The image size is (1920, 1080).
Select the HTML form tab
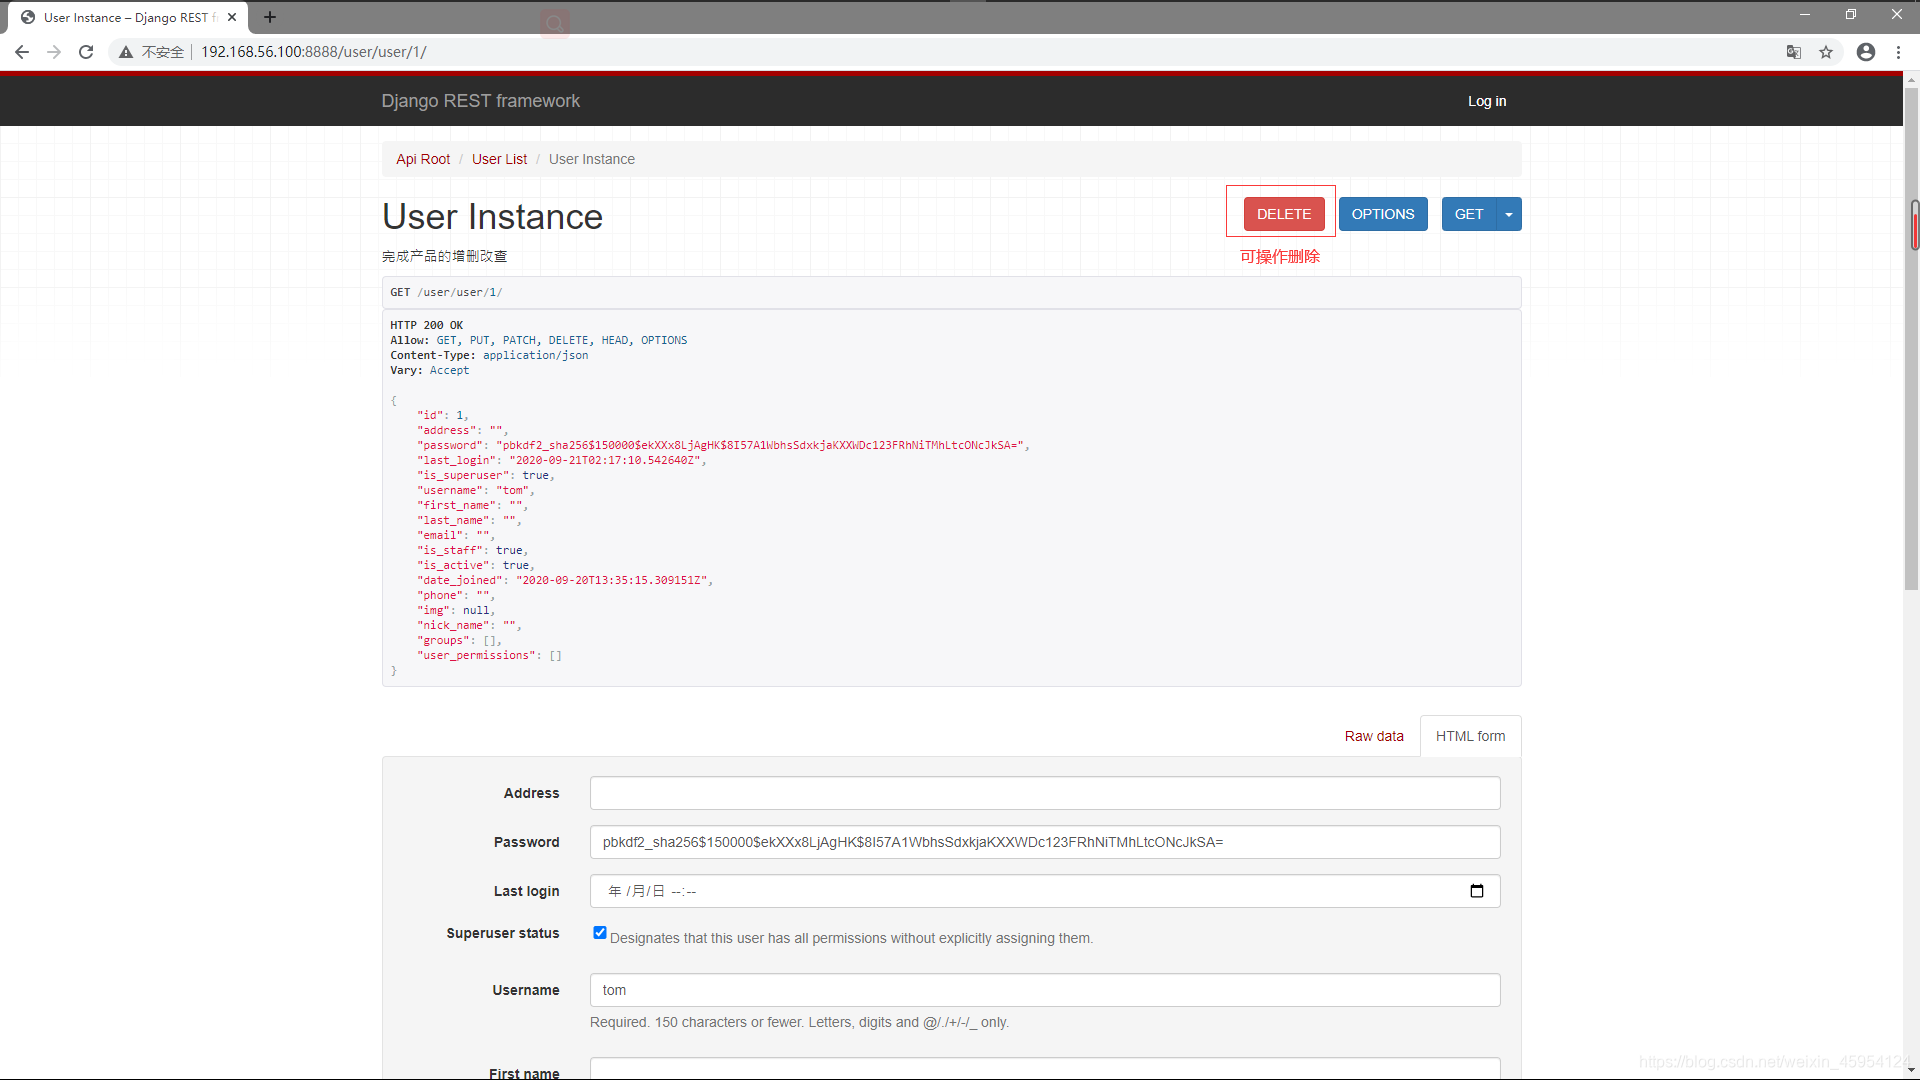pyautogui.click(x=1470, y=736)
